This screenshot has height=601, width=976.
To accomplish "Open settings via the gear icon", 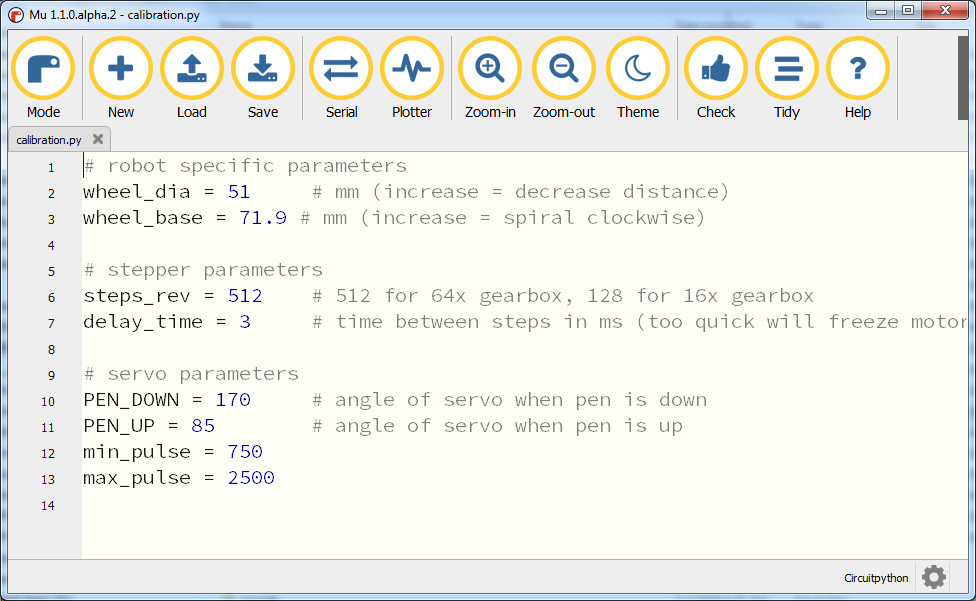I will pos(934,577).
